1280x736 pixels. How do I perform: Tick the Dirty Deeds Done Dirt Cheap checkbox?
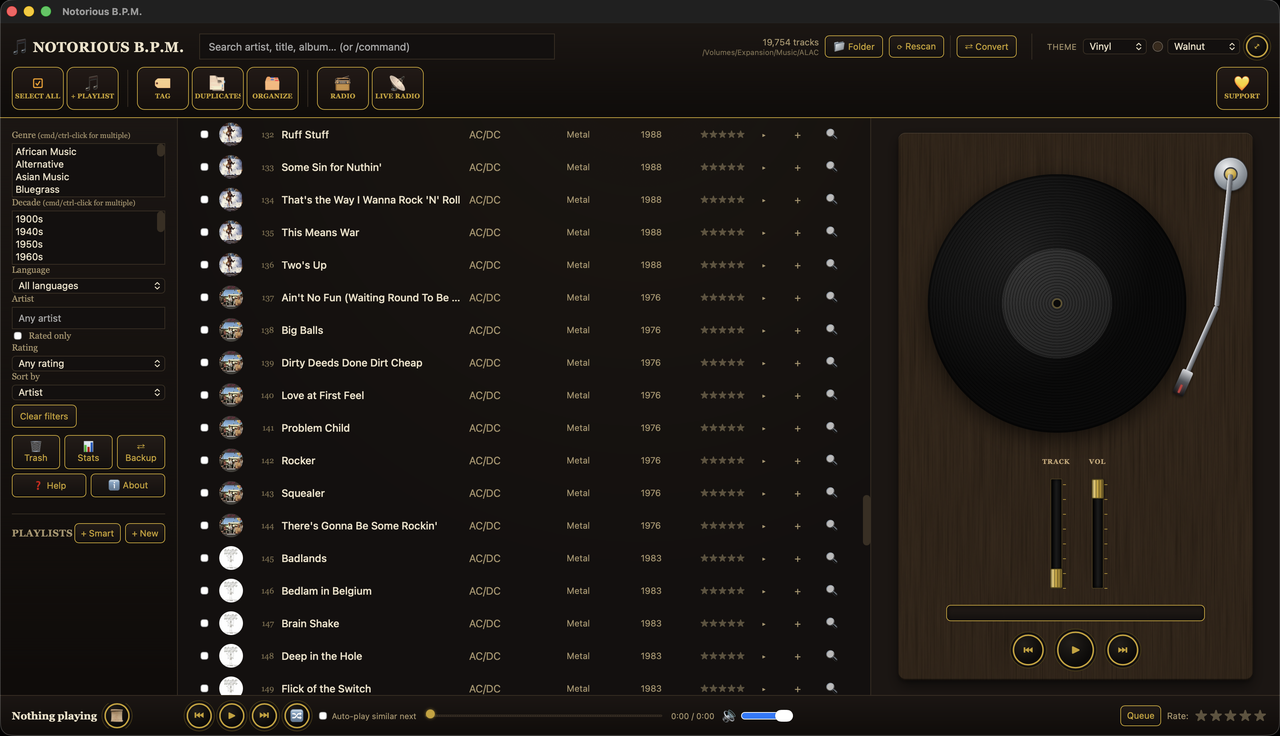point(205,363)
